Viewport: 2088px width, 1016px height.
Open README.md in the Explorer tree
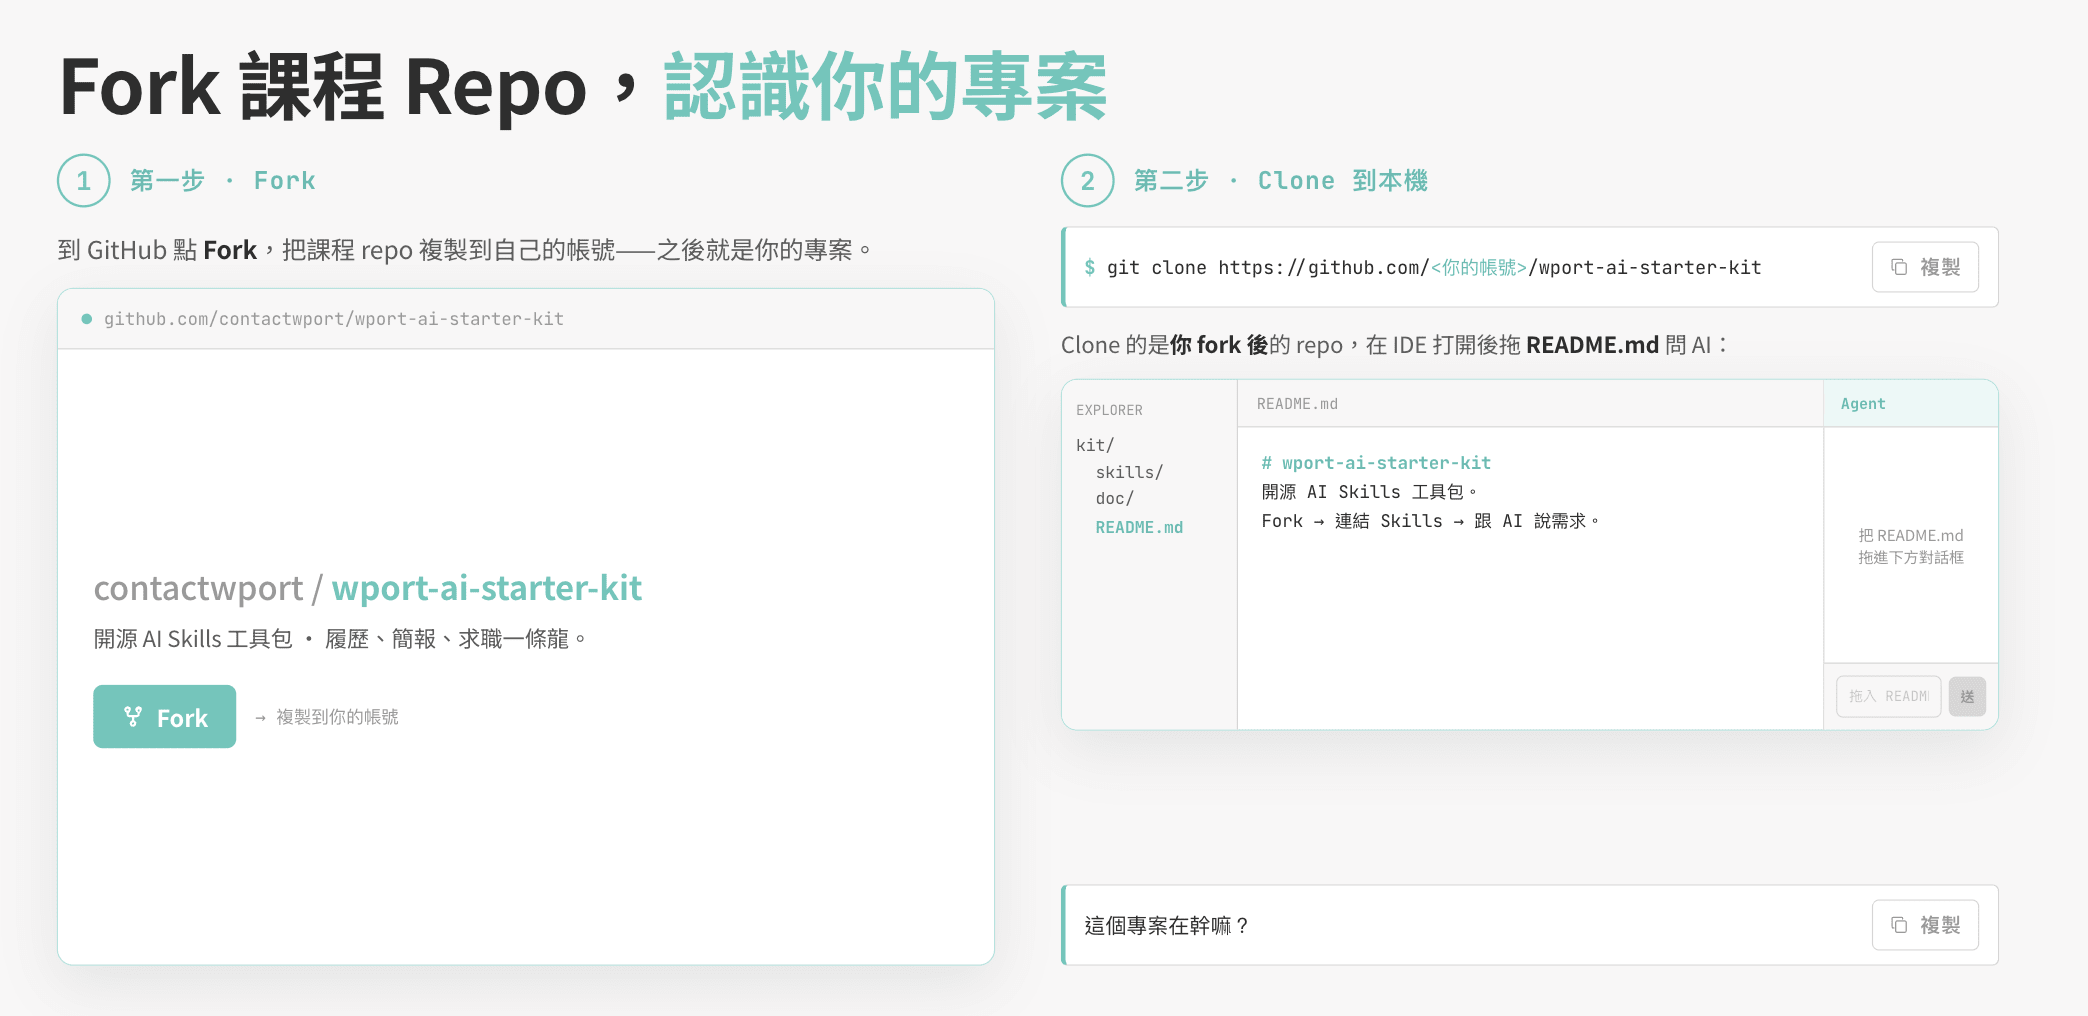coord(1139,527)
